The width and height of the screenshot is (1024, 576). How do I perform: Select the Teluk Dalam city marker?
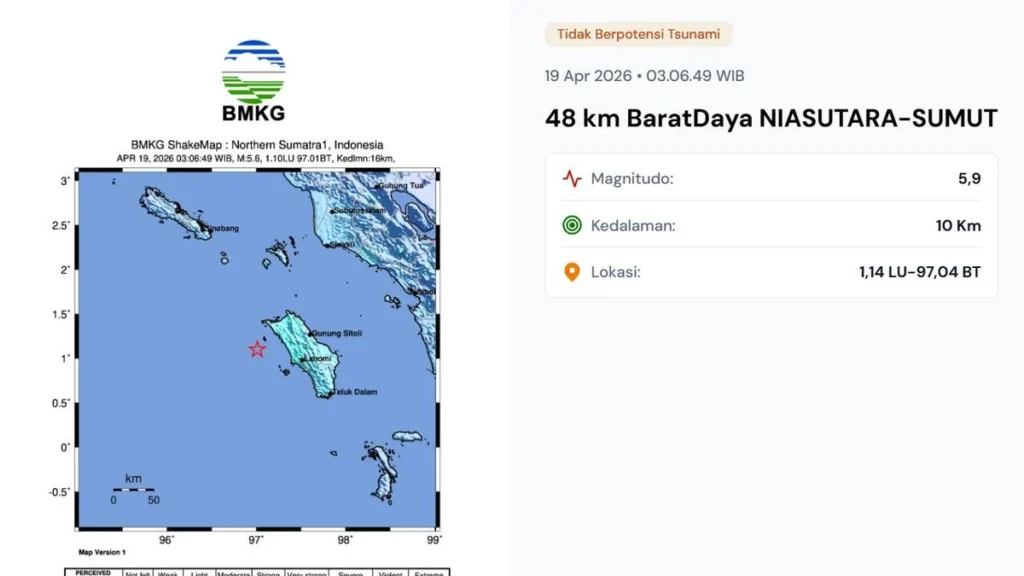point(330,394)
